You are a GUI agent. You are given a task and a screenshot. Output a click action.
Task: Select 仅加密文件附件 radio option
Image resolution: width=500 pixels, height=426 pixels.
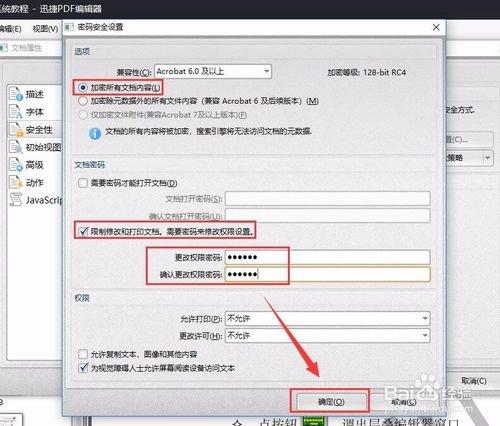(83, 115)
